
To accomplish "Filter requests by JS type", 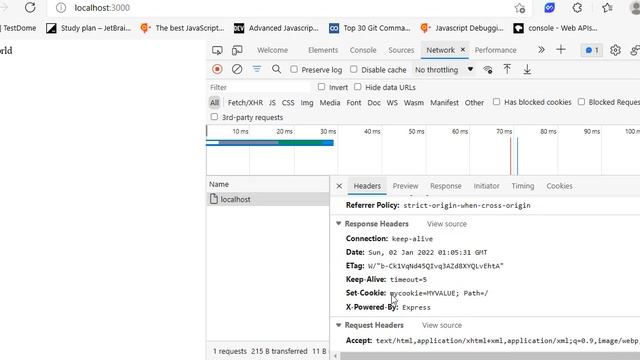I will click(272, 103).
